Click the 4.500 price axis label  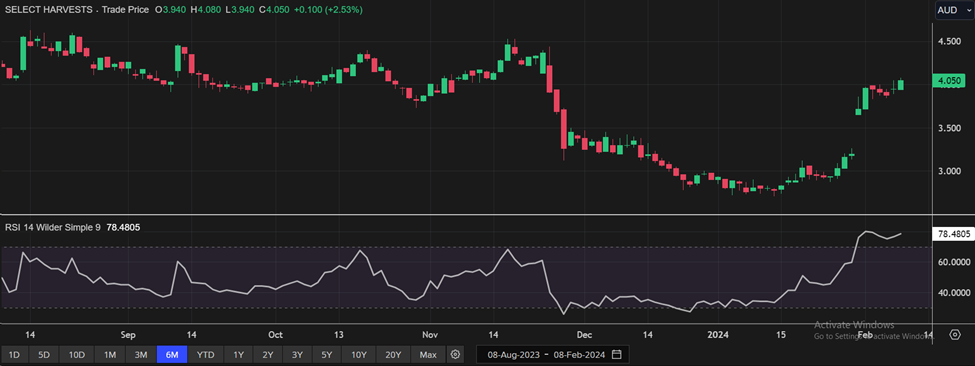coord(950,41)
